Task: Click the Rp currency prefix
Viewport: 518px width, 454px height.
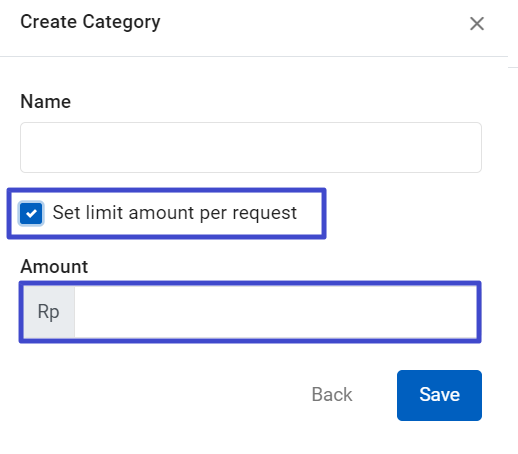Action: [49, 312]
